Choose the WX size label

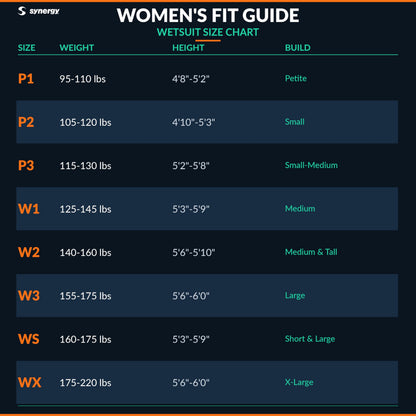[30, 382]
